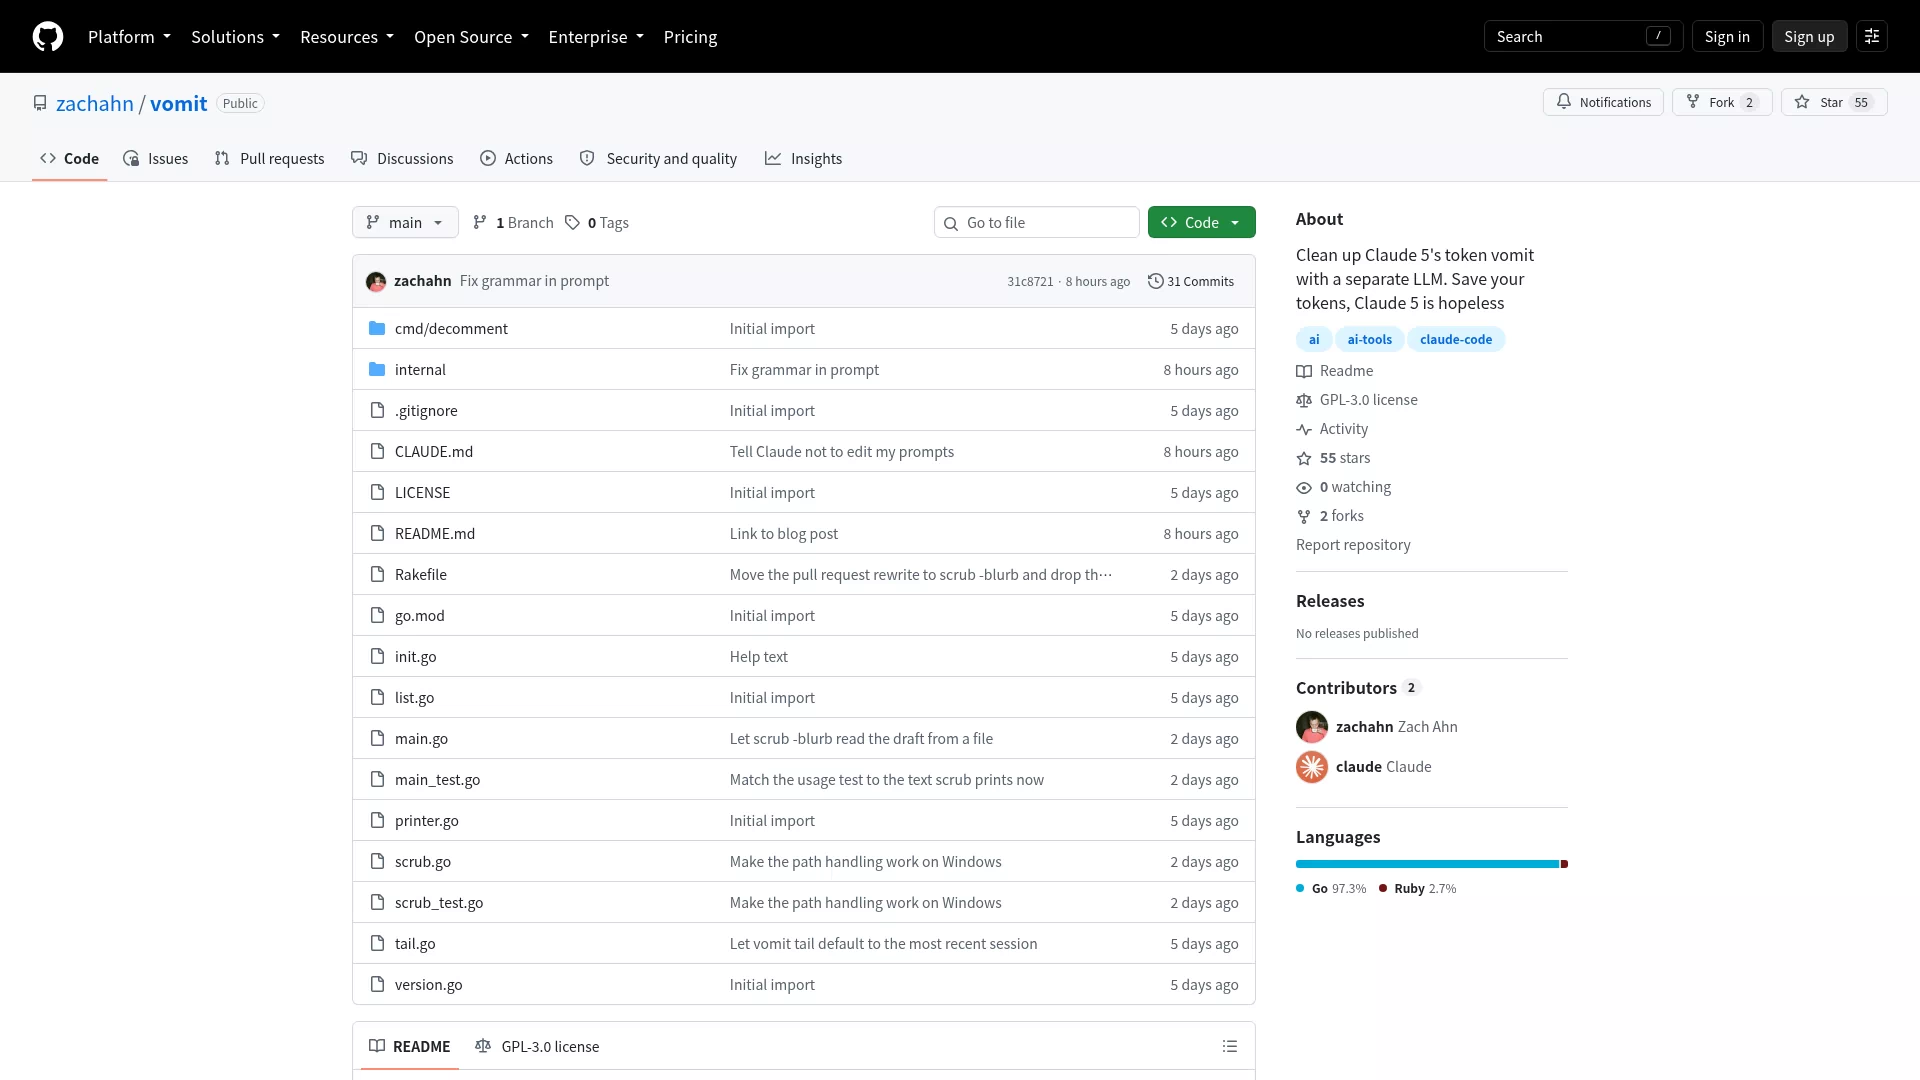The height and width of the screenshot is (1080, 1920).
Task: Click the Readme book icon in About
Action: point(1304,372)
